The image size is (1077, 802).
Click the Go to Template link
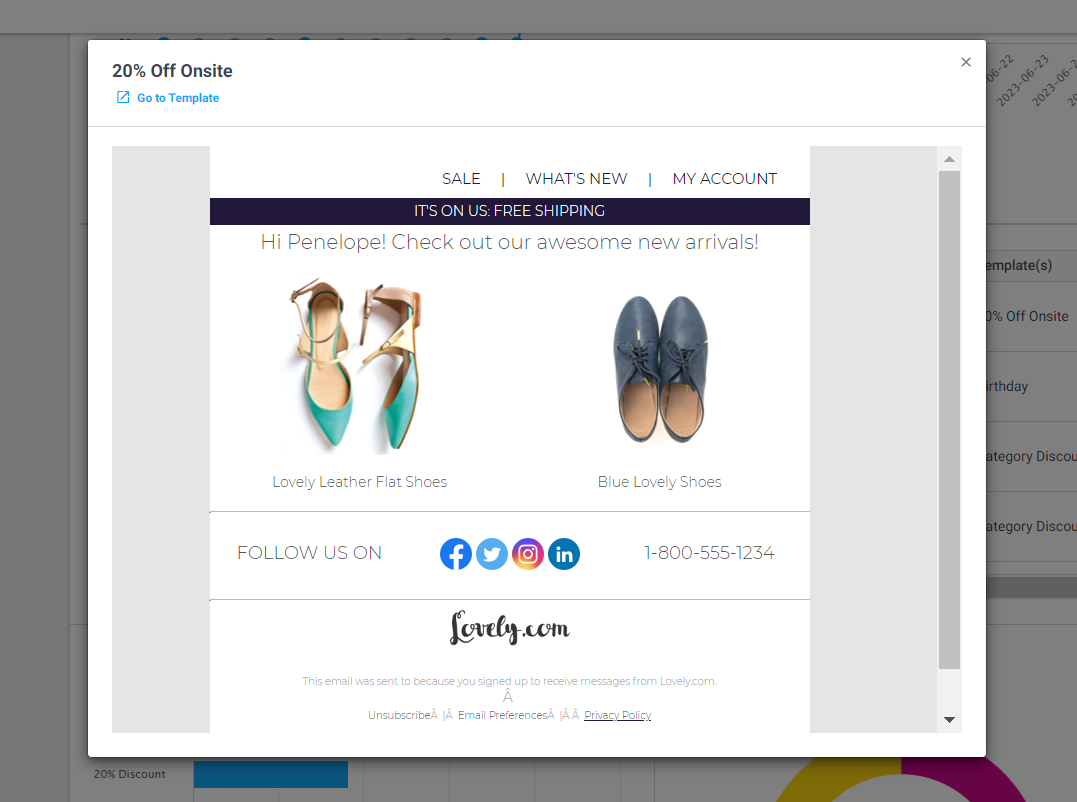178,98
